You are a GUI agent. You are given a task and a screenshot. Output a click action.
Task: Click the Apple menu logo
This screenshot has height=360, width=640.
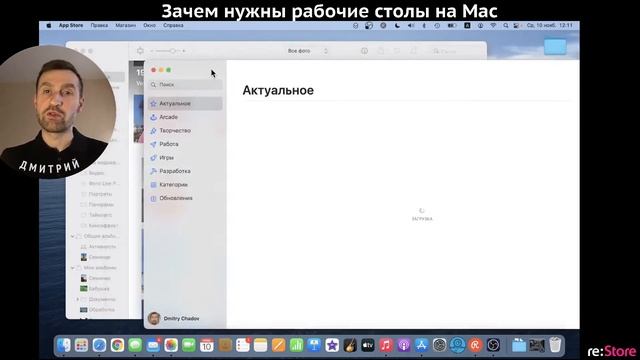coord(49,25)
